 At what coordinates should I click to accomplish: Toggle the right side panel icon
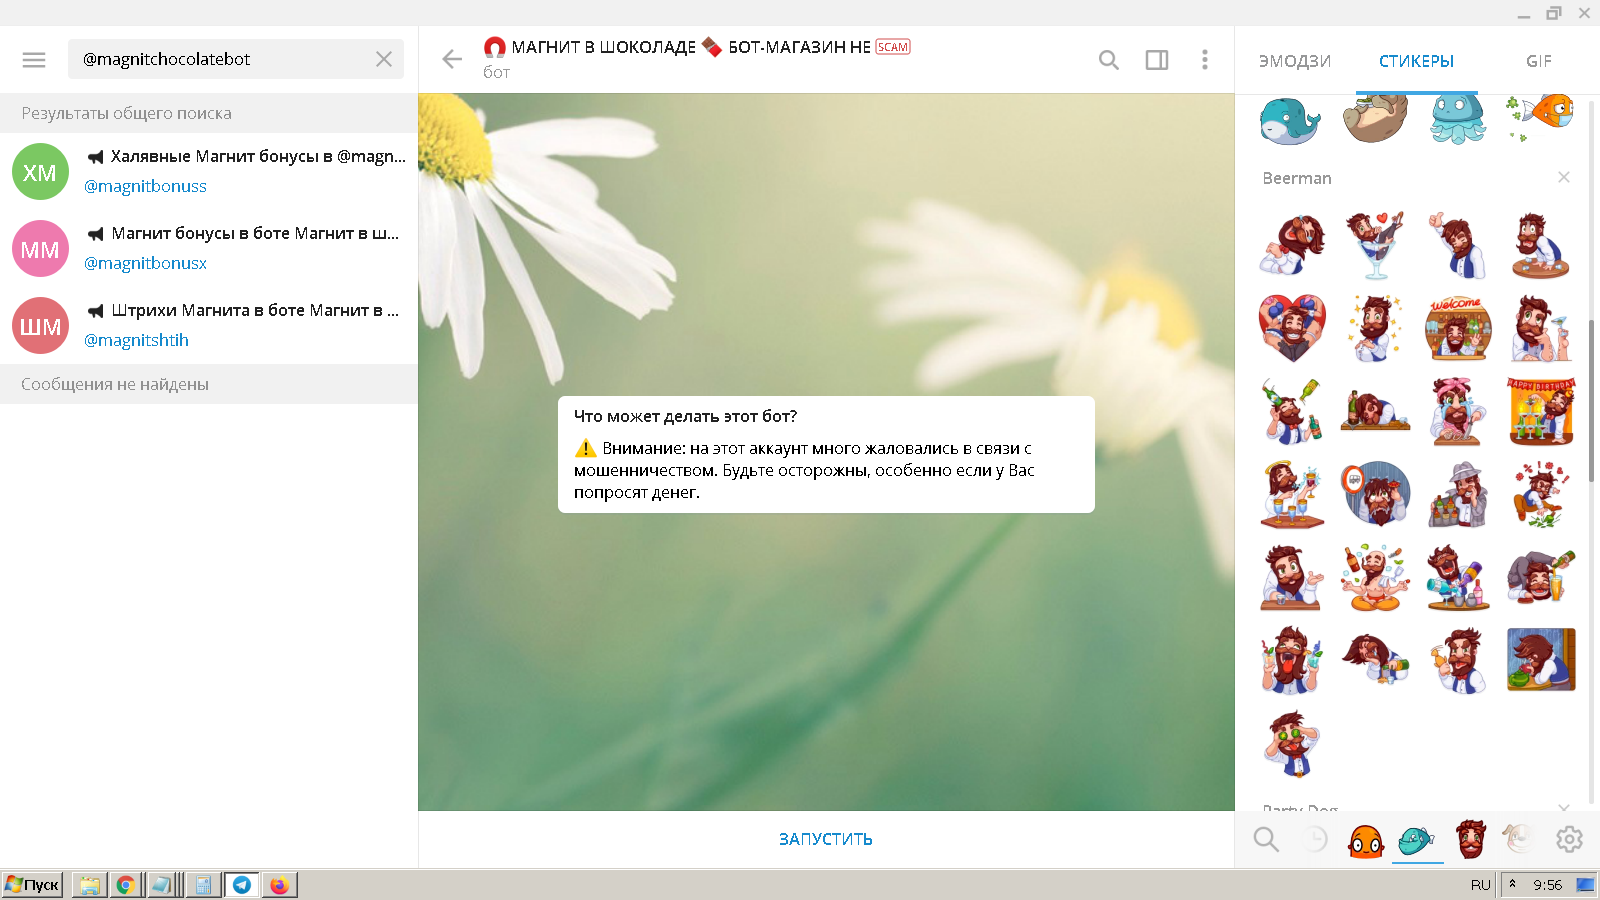(x=1157, y=60)
